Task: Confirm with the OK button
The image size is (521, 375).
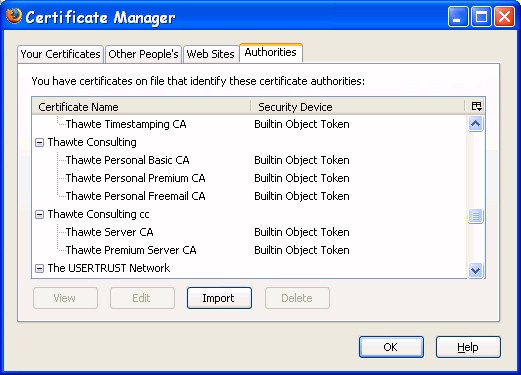Action: [391, 347]
